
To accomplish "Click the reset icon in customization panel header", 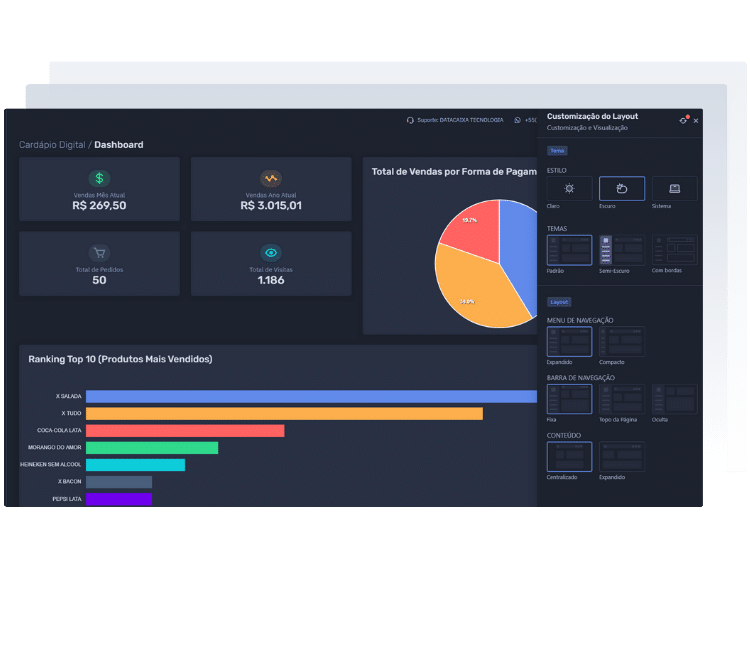I will [x=683, y=120].
